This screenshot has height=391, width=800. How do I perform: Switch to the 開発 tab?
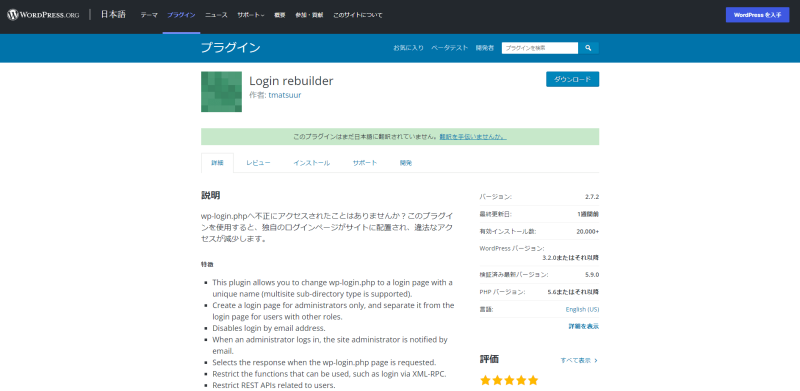406,163
